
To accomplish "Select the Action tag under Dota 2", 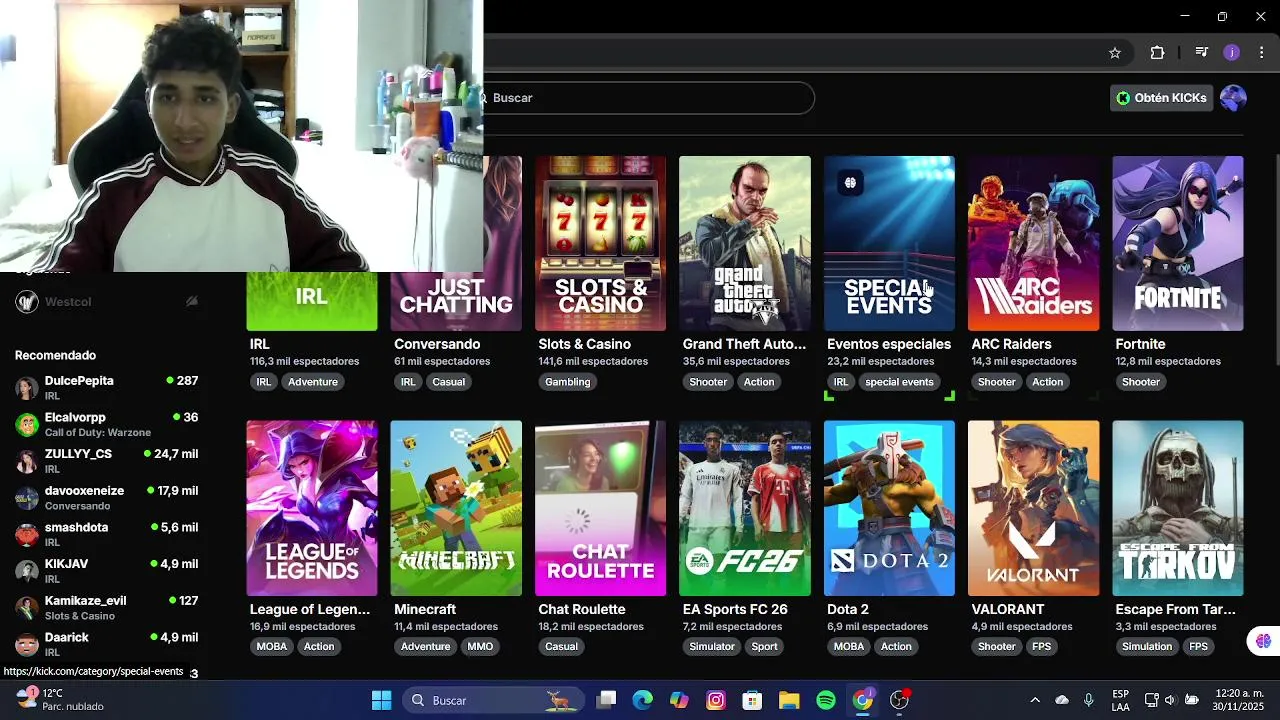I will click(x=896, y=647).
